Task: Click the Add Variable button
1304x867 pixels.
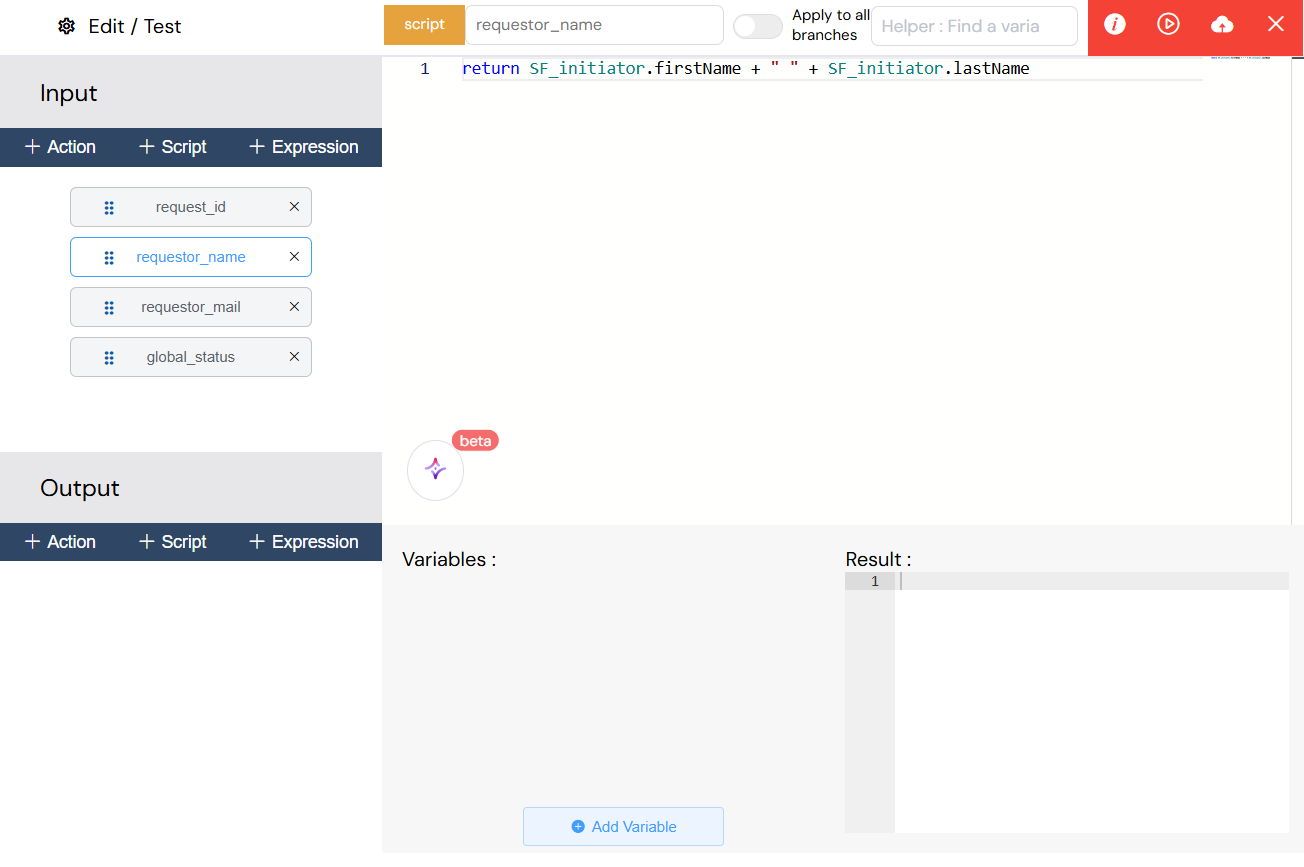Action: 623,826
